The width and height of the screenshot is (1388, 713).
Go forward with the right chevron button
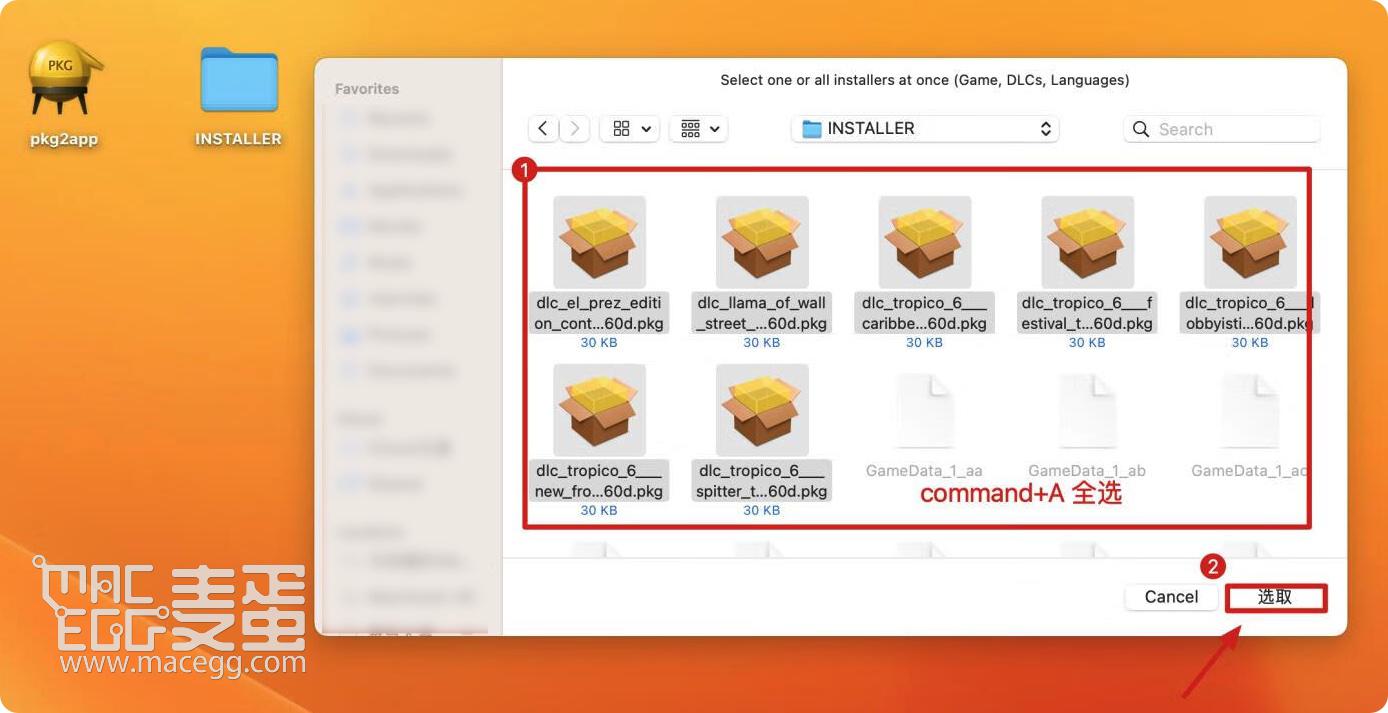tap(574, 128)
